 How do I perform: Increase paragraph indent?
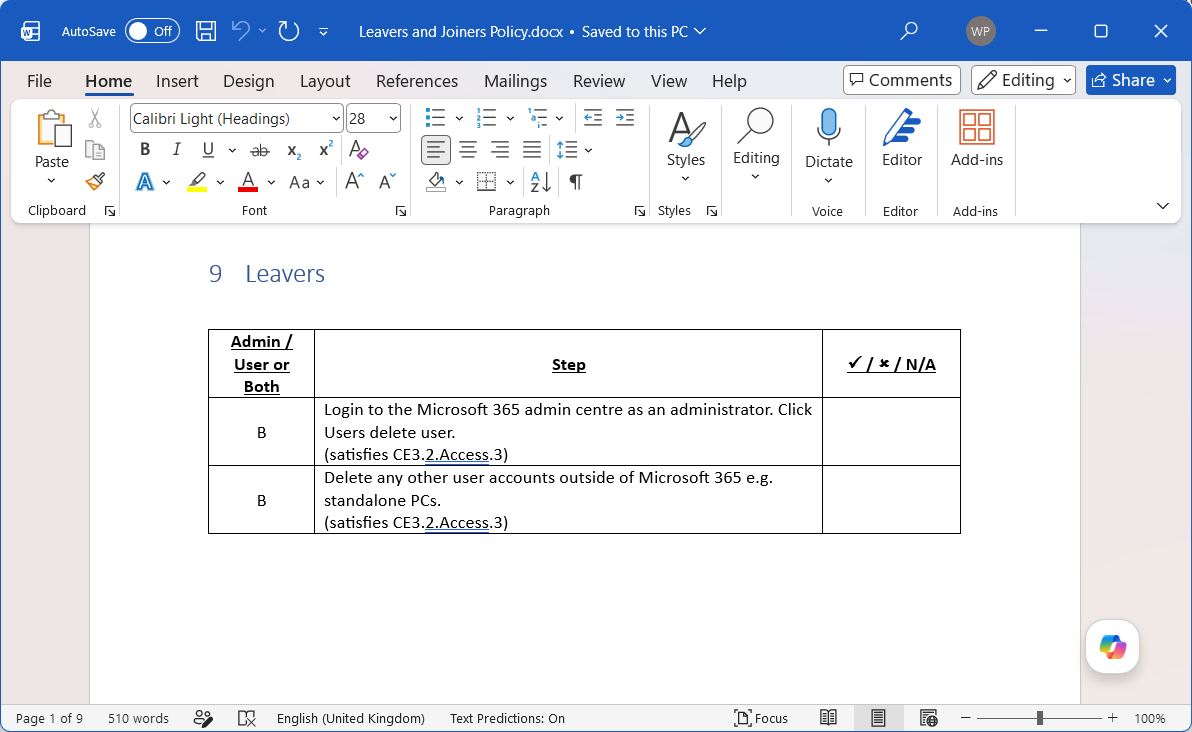pyautogui.click(x=624, y=118)
